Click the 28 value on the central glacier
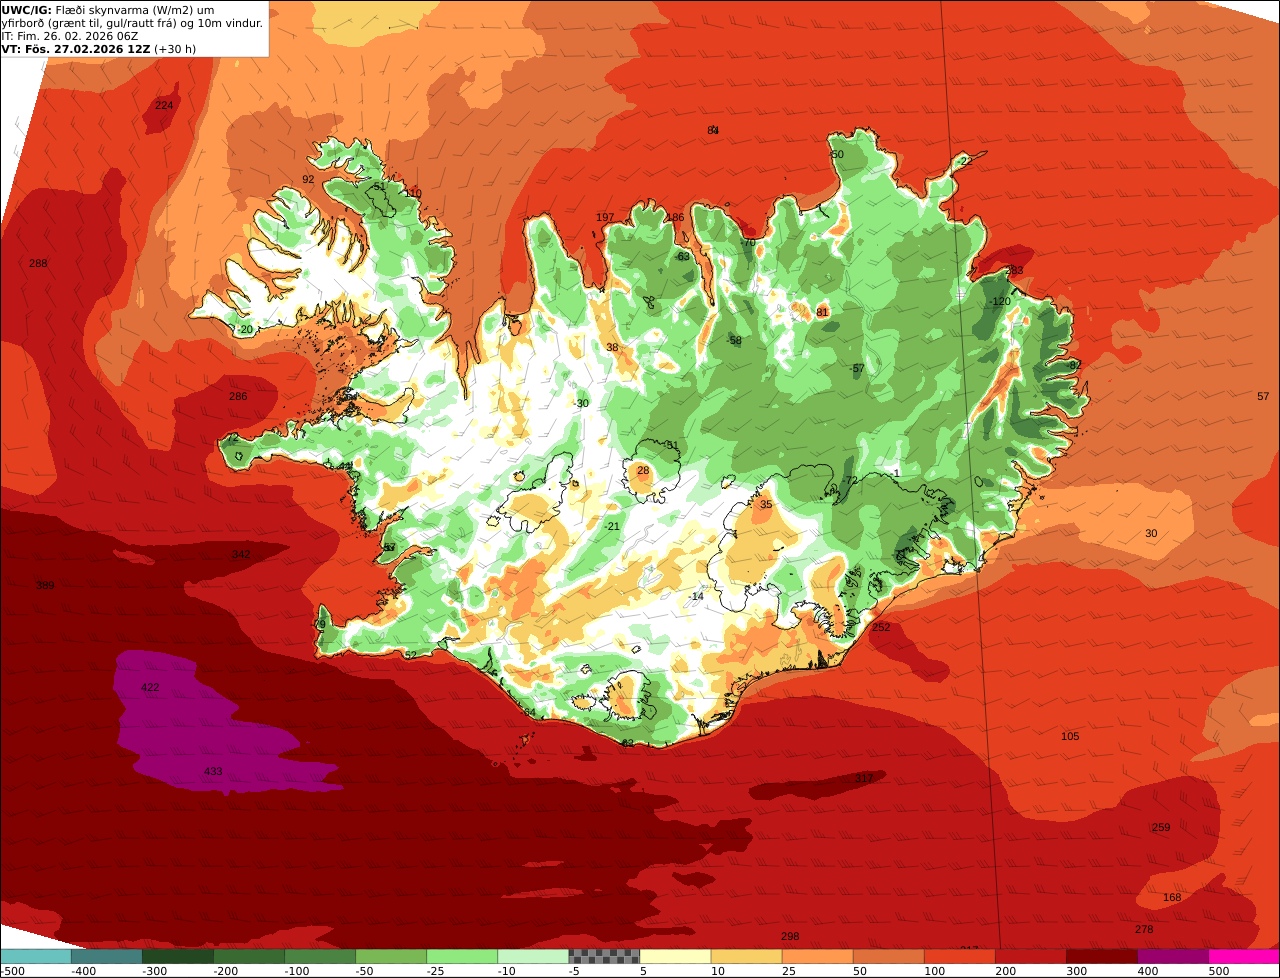The height and width of the screenshot is (978, 1280). 643,471
